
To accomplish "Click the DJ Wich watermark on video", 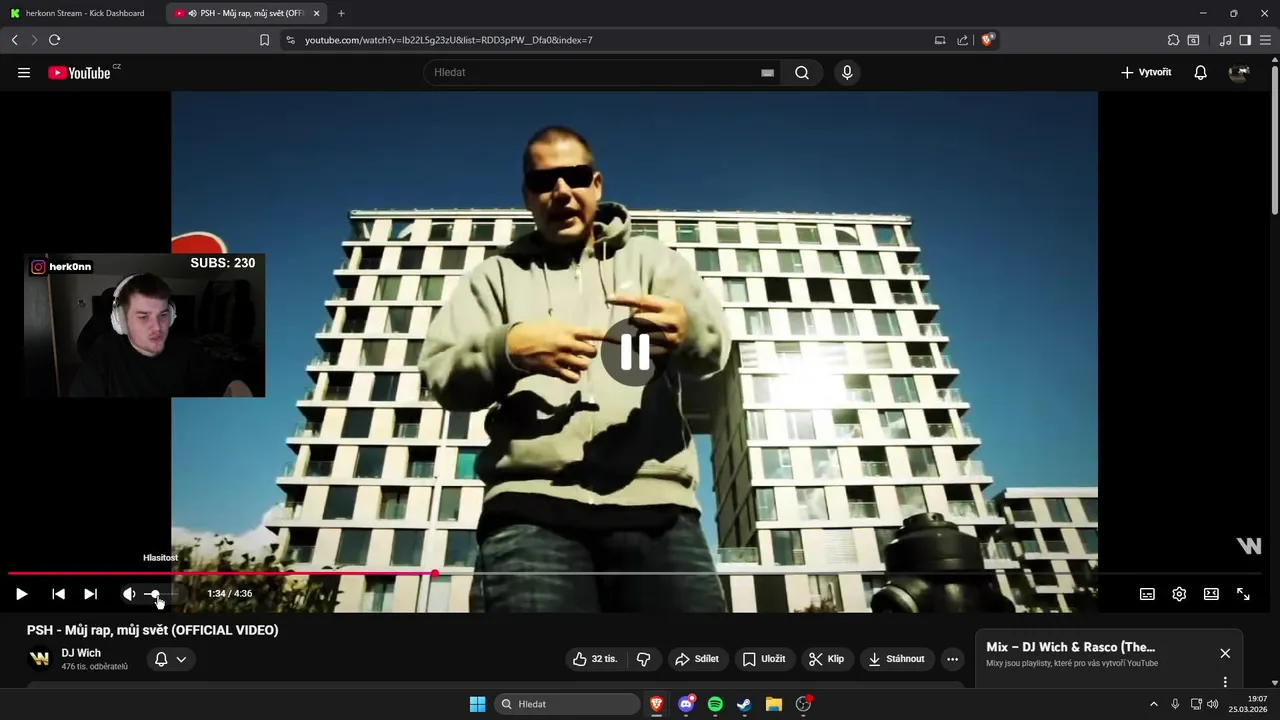I will [x=1249, y=545].
